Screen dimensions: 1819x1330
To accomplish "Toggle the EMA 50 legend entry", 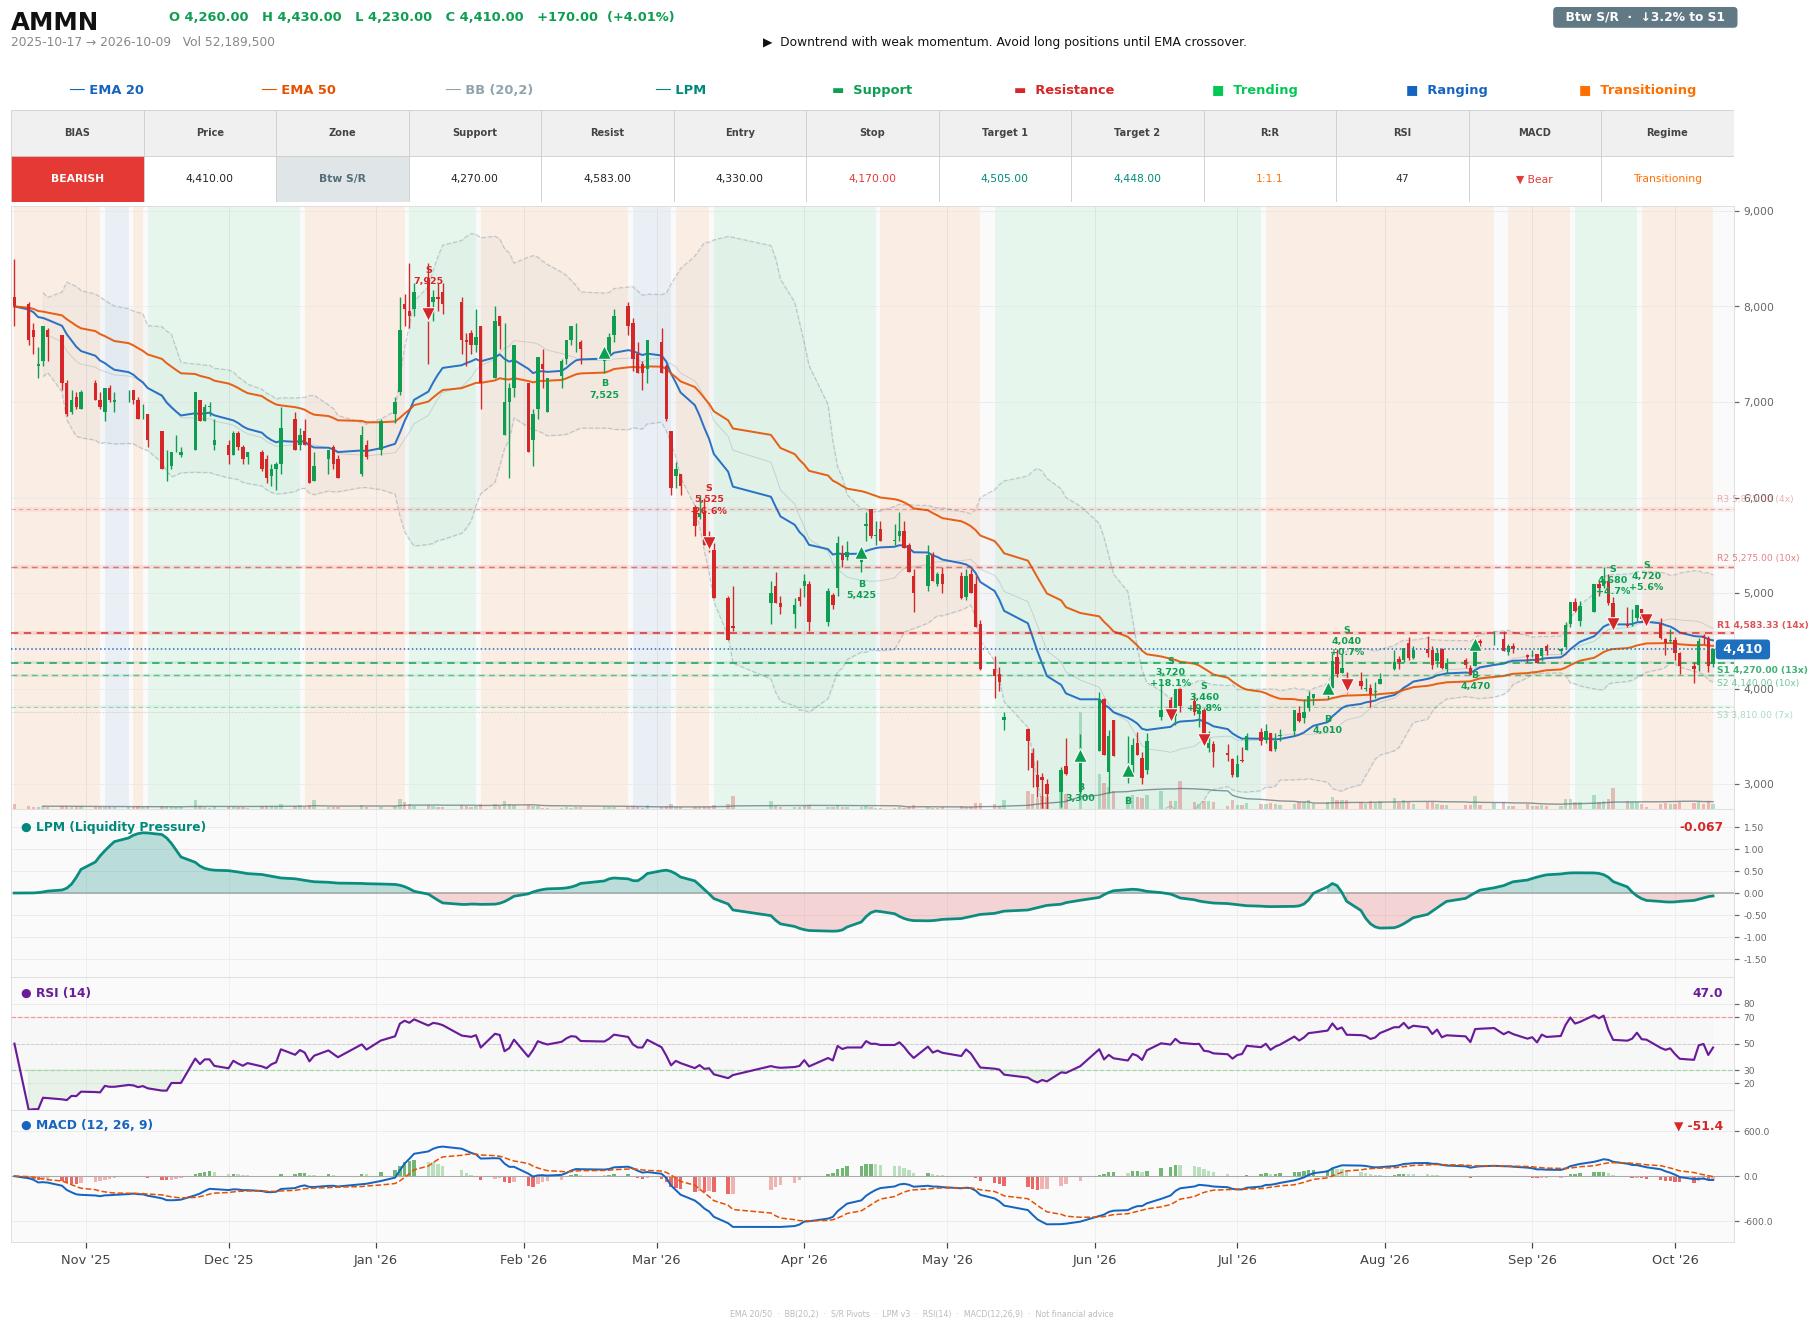I will 298,90.
